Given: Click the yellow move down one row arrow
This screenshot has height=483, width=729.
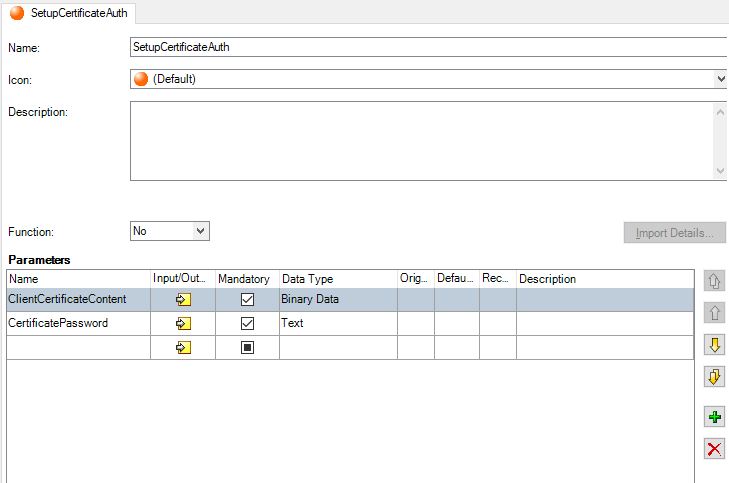Looking at the screenshot, I should point(714,345).
